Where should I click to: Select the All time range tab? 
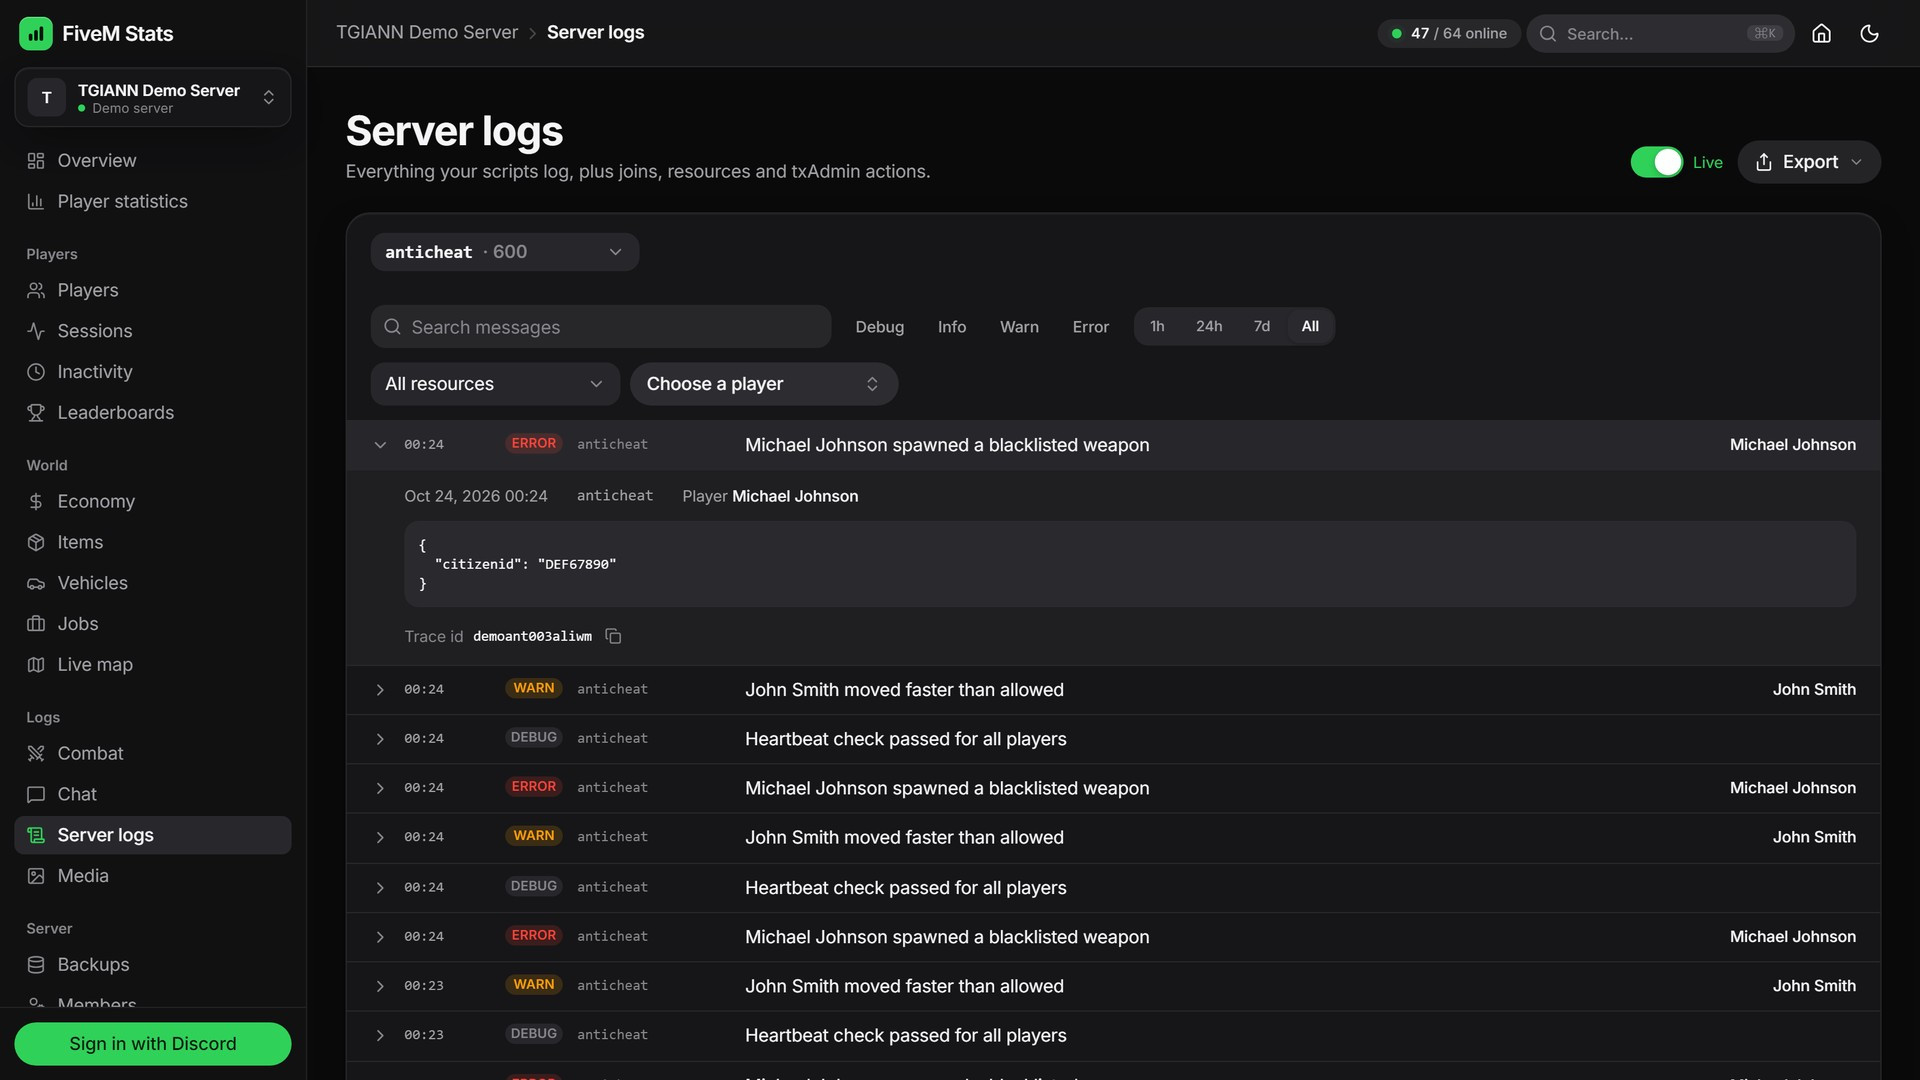1310,326
